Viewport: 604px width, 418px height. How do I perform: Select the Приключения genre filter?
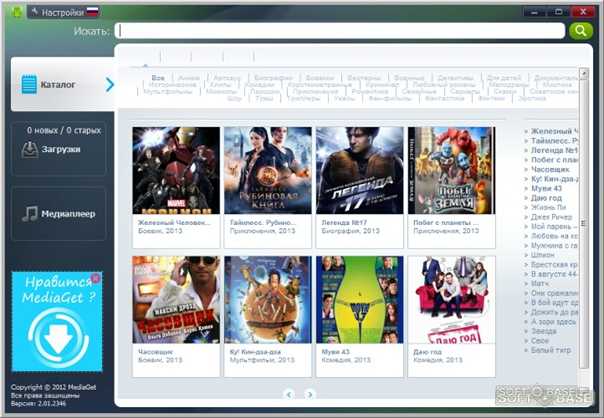[315, 91]
